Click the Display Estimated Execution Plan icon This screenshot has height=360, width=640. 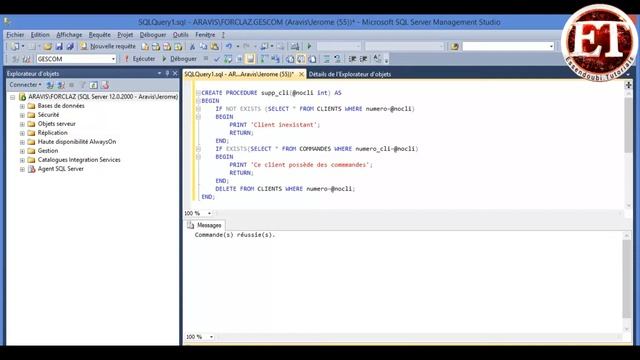[x=228, y=59]
